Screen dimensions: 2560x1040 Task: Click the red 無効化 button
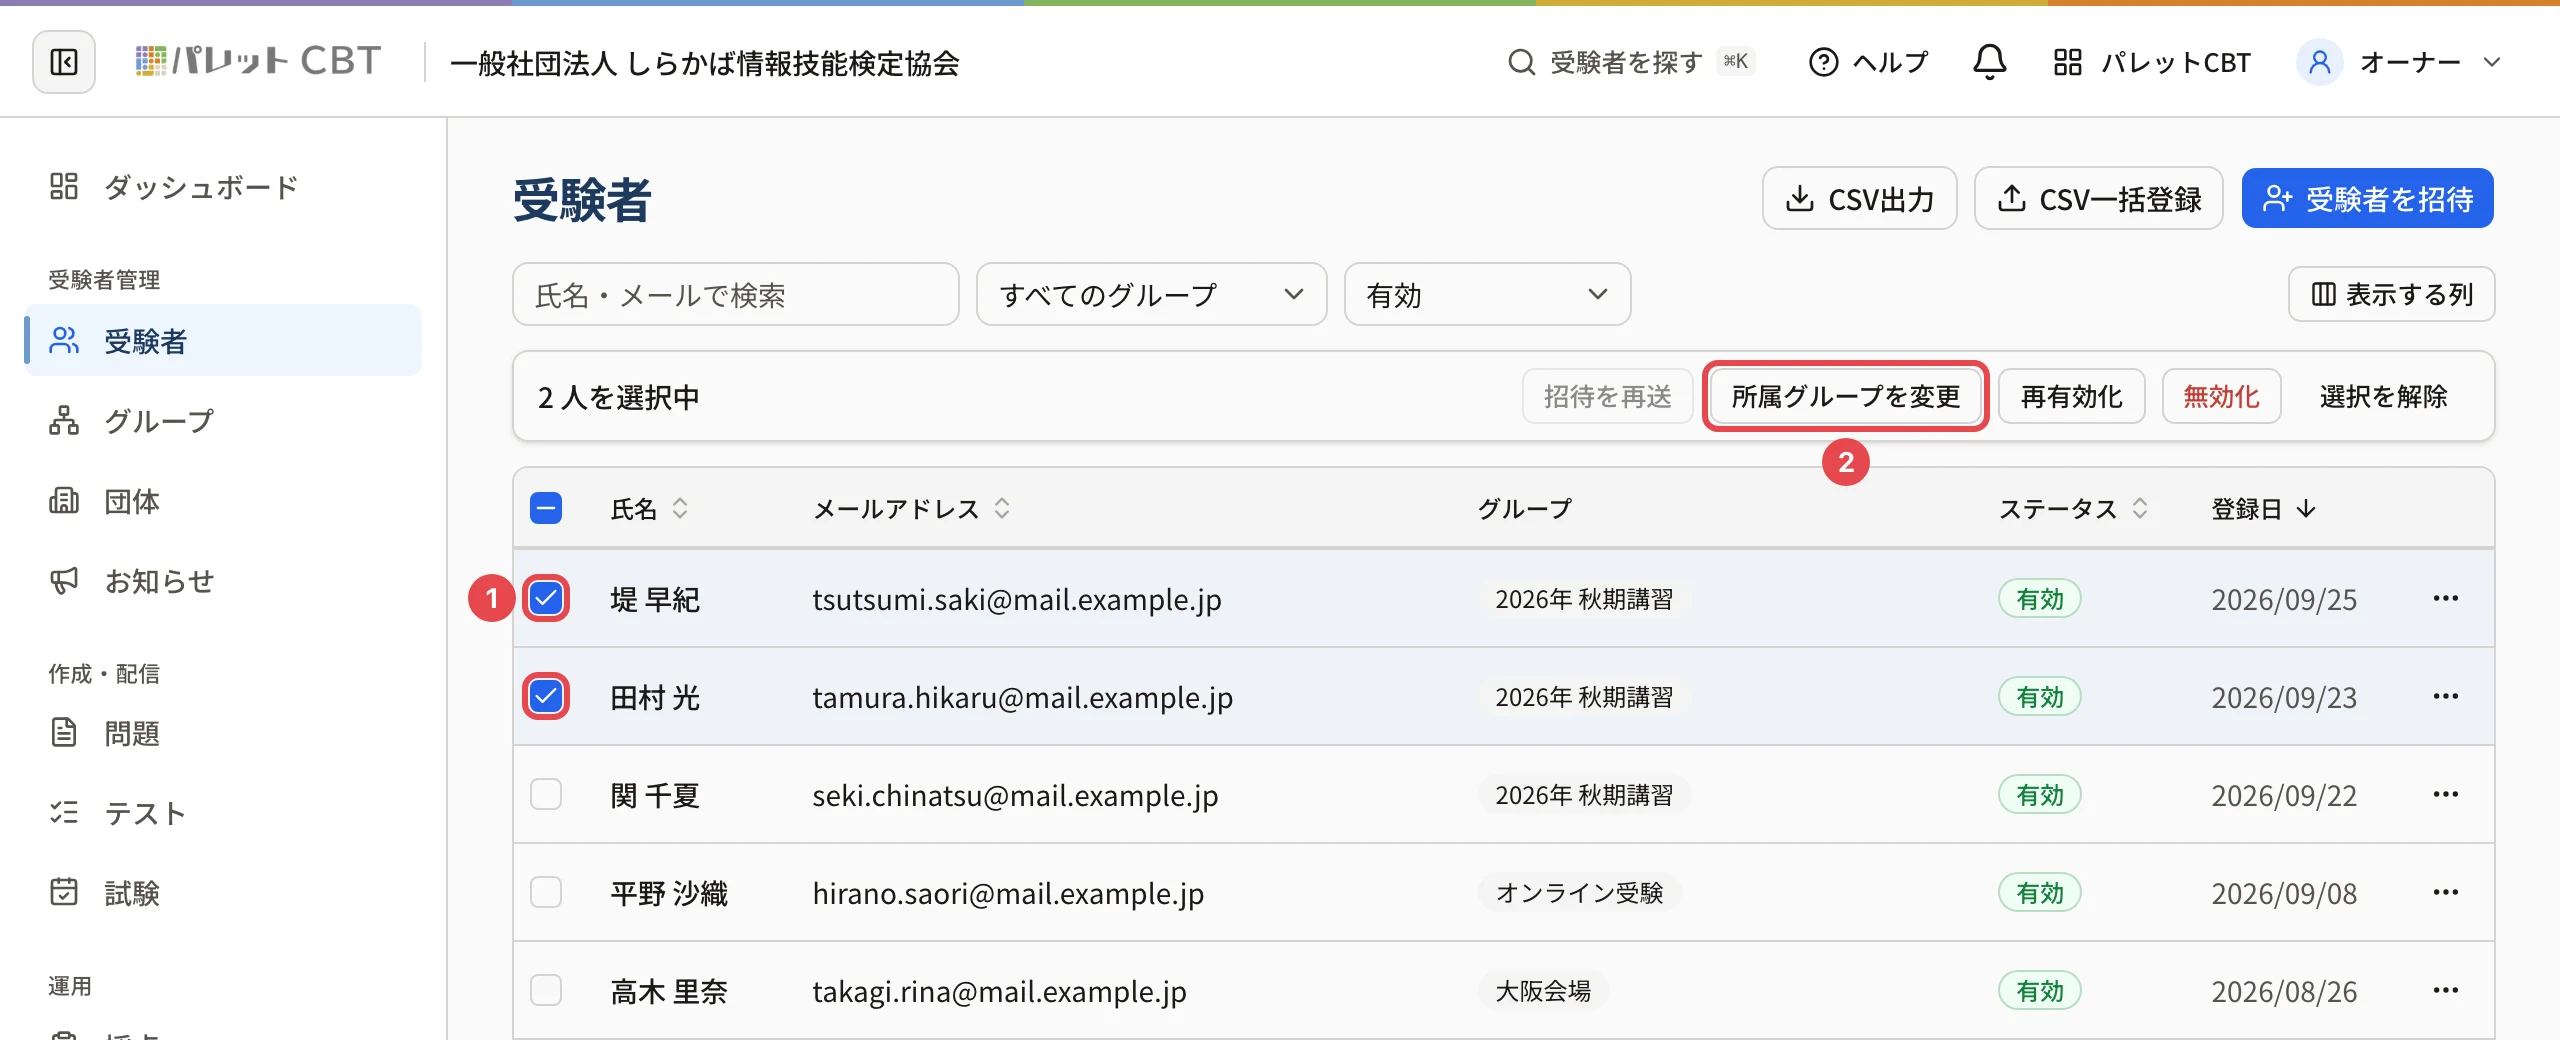click(x=2221, y=397)
